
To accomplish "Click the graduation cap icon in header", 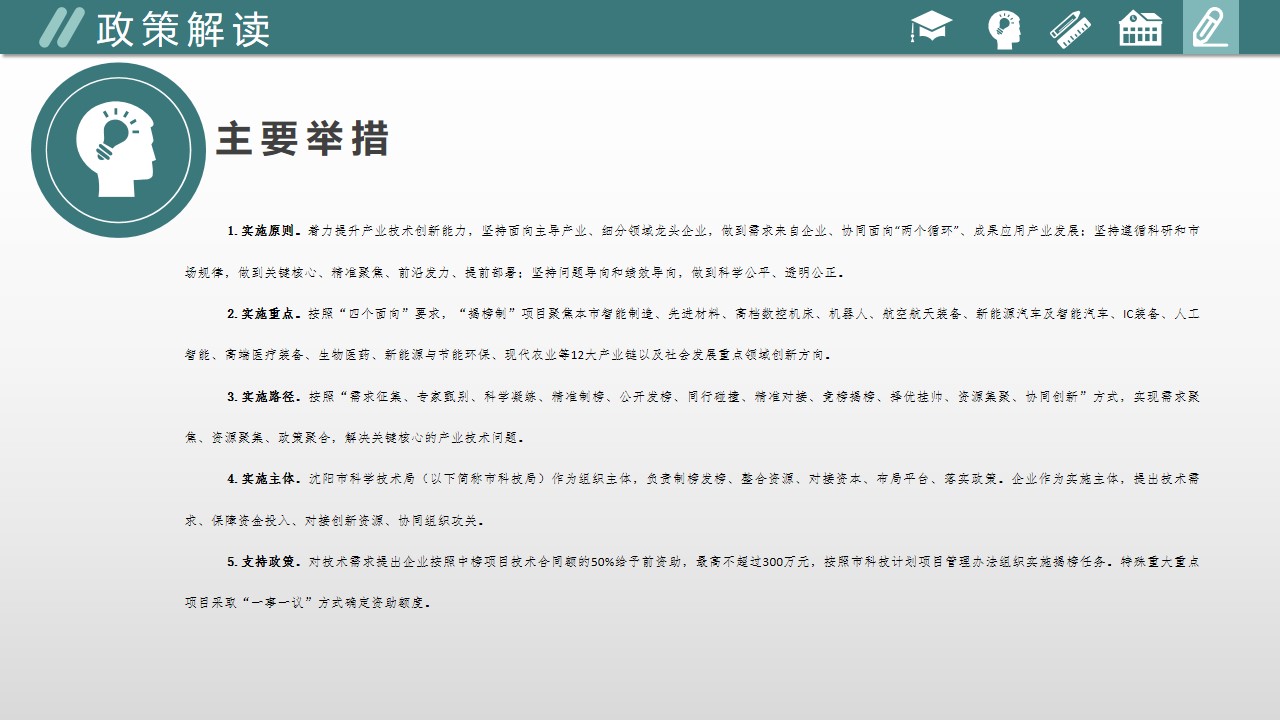I will coord(930,28).
